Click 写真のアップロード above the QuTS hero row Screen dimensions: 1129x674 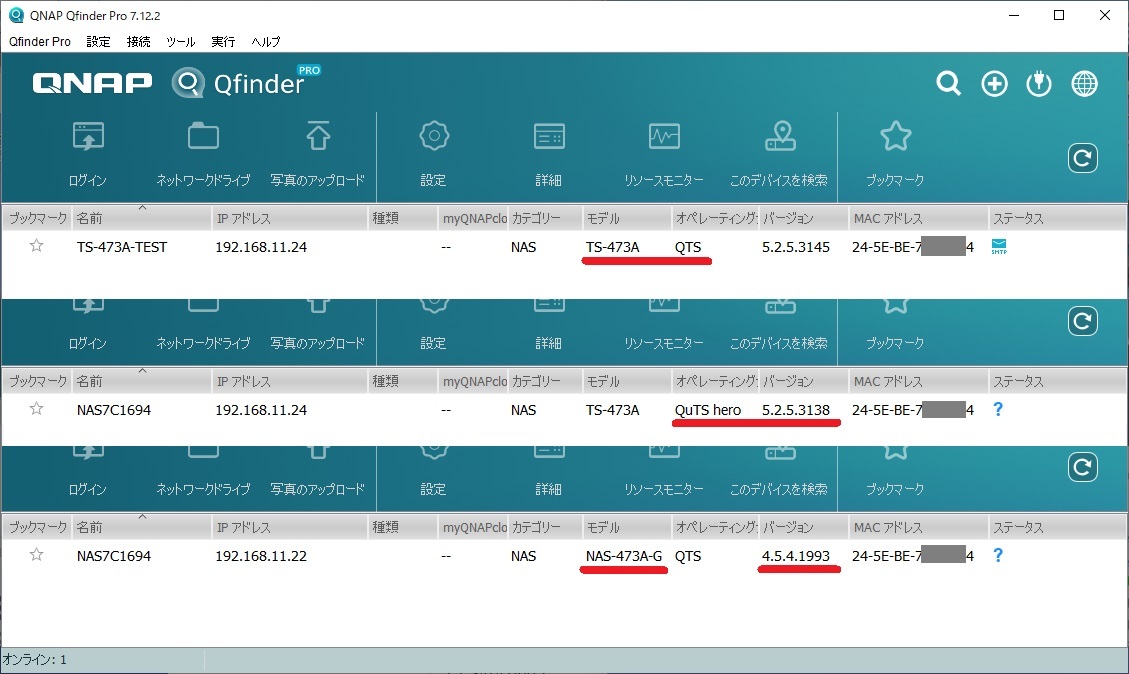(x=318, y=343)
